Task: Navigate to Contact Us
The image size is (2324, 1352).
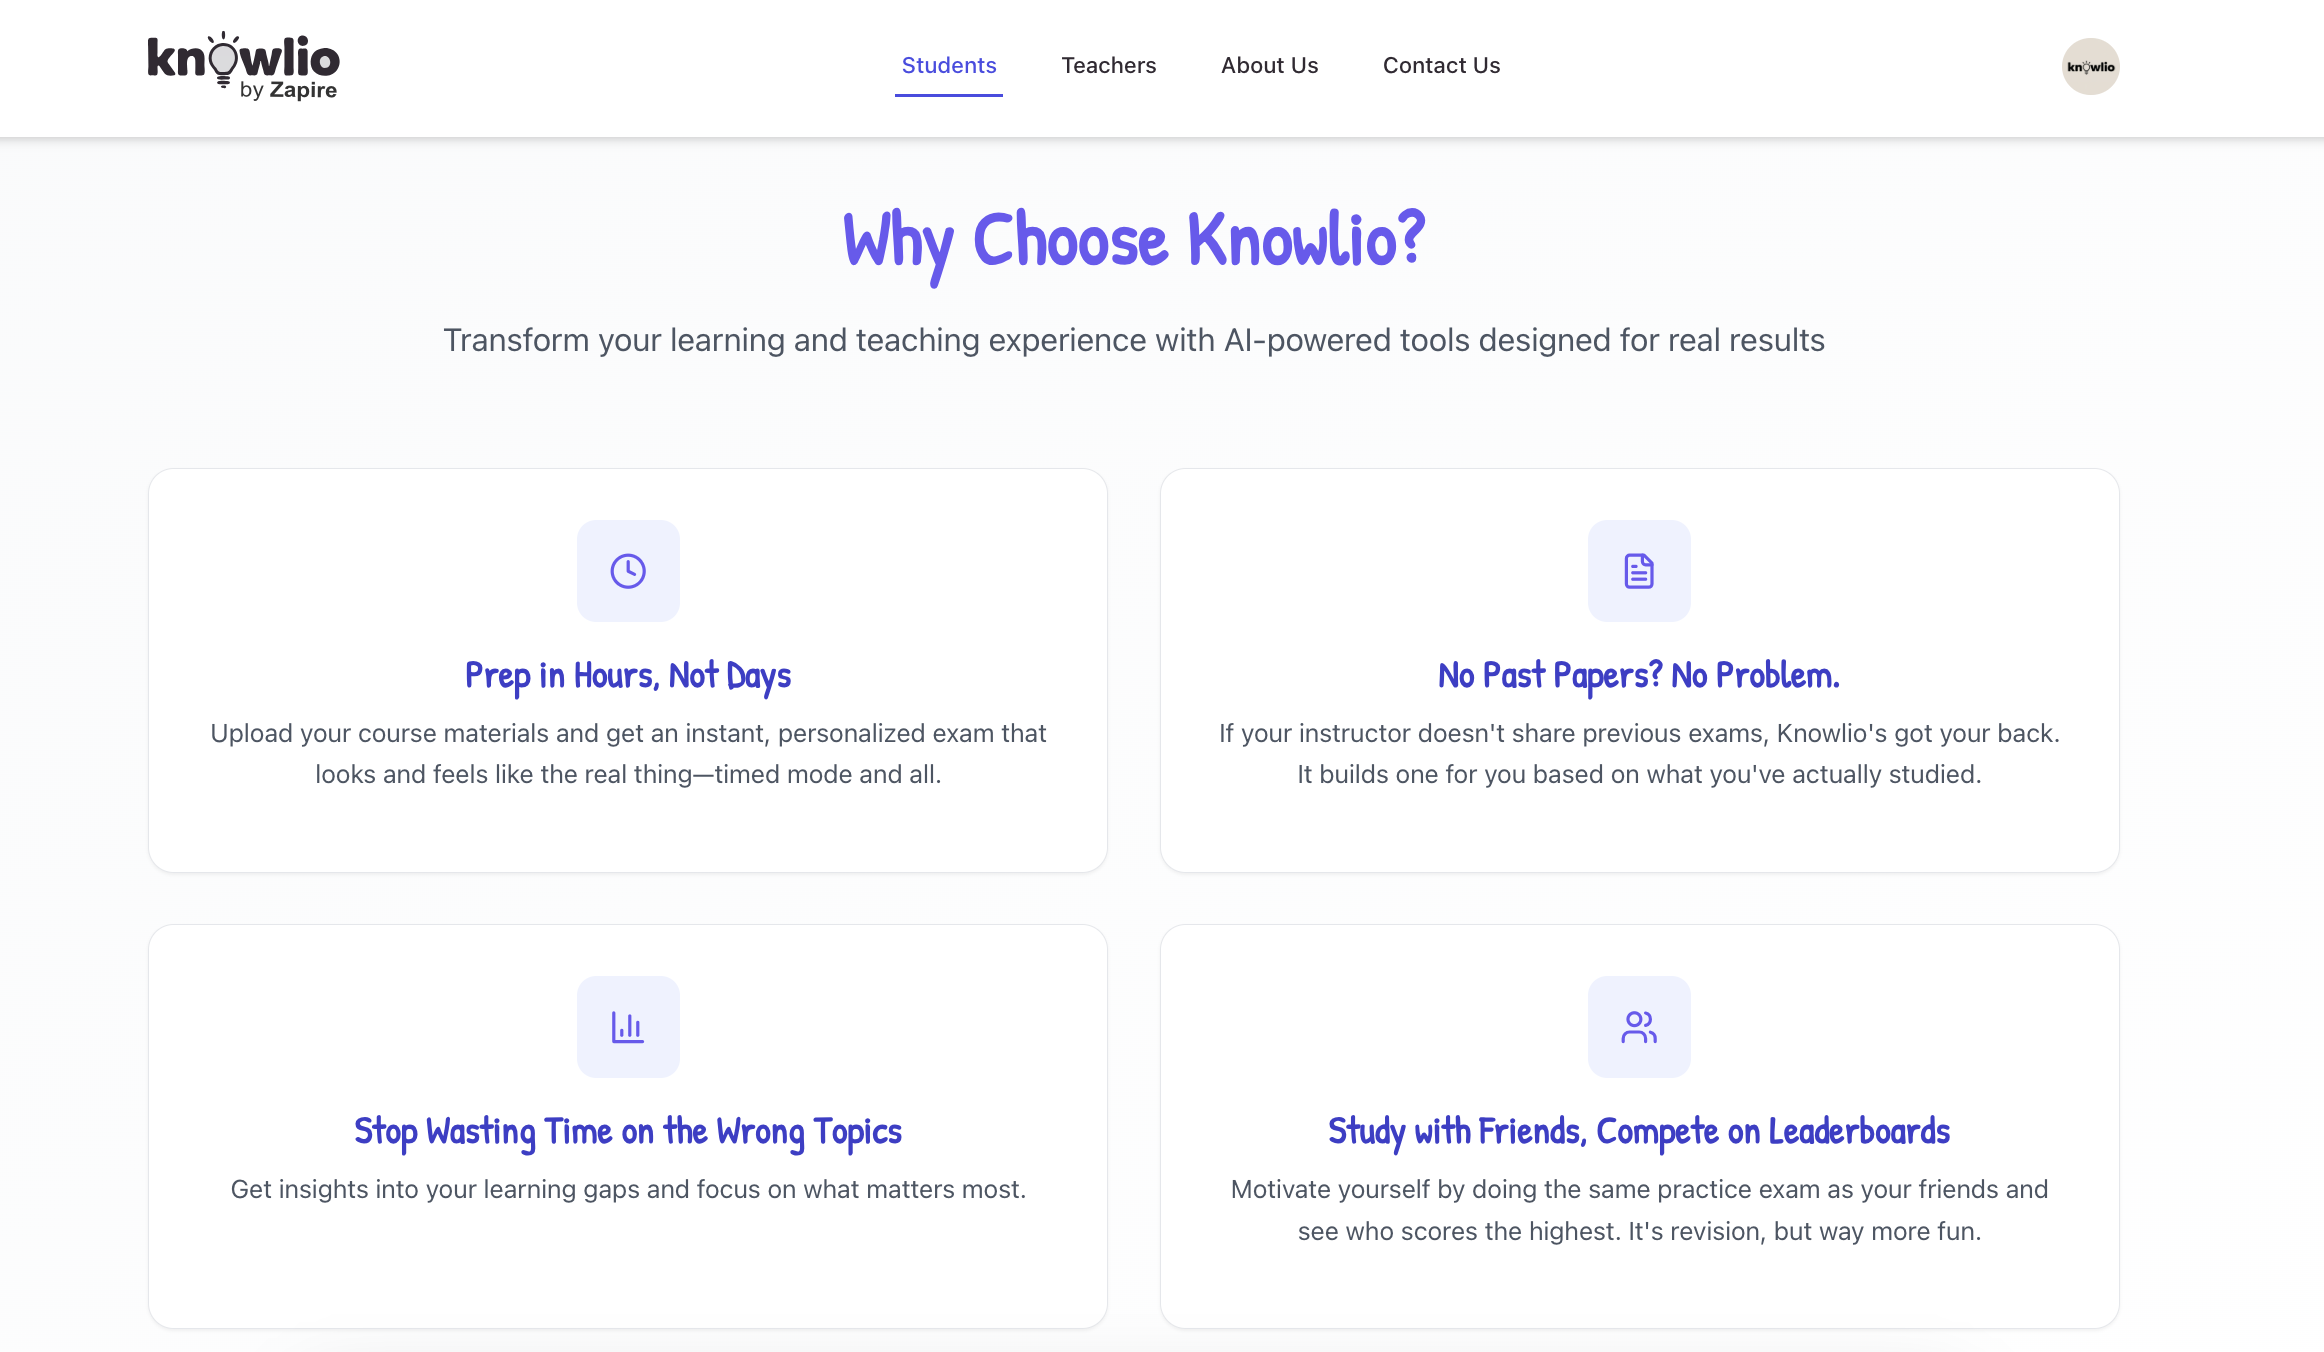Action: click(1440, 65)
